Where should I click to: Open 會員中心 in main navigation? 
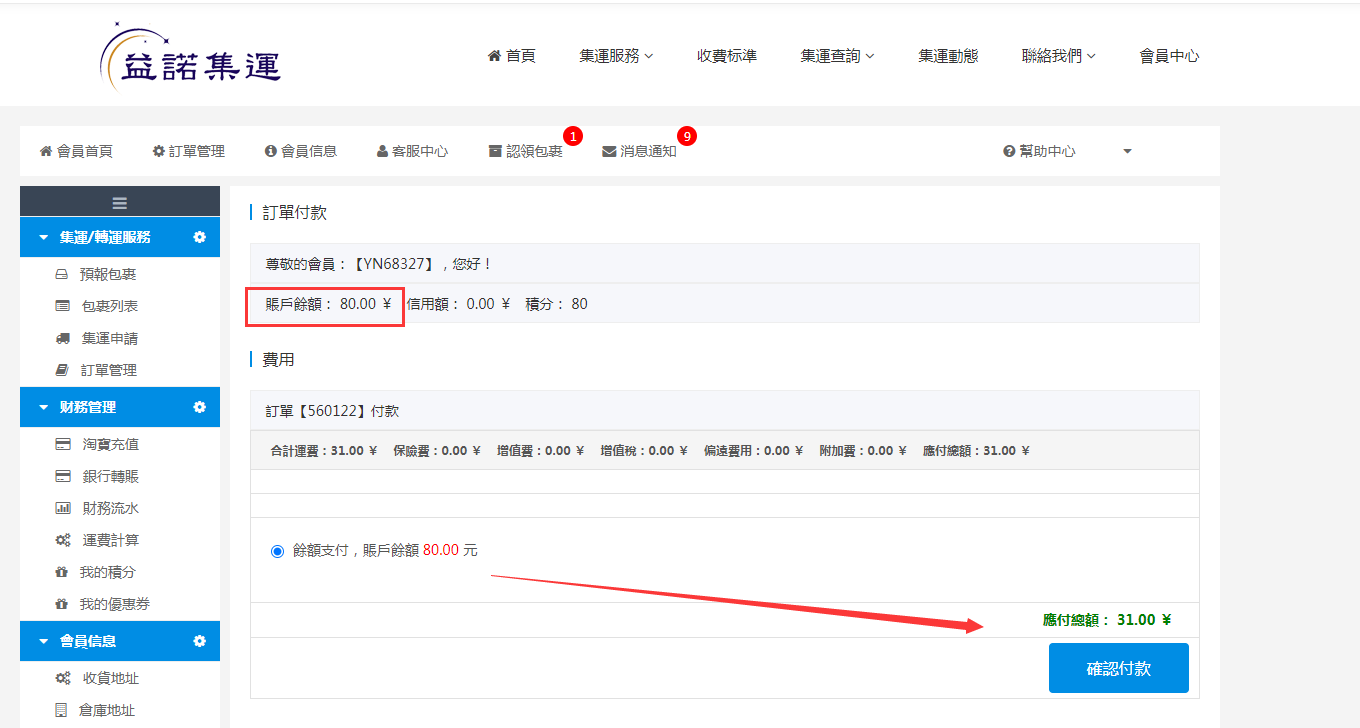pyautogui.click(x=1170, y=56)
